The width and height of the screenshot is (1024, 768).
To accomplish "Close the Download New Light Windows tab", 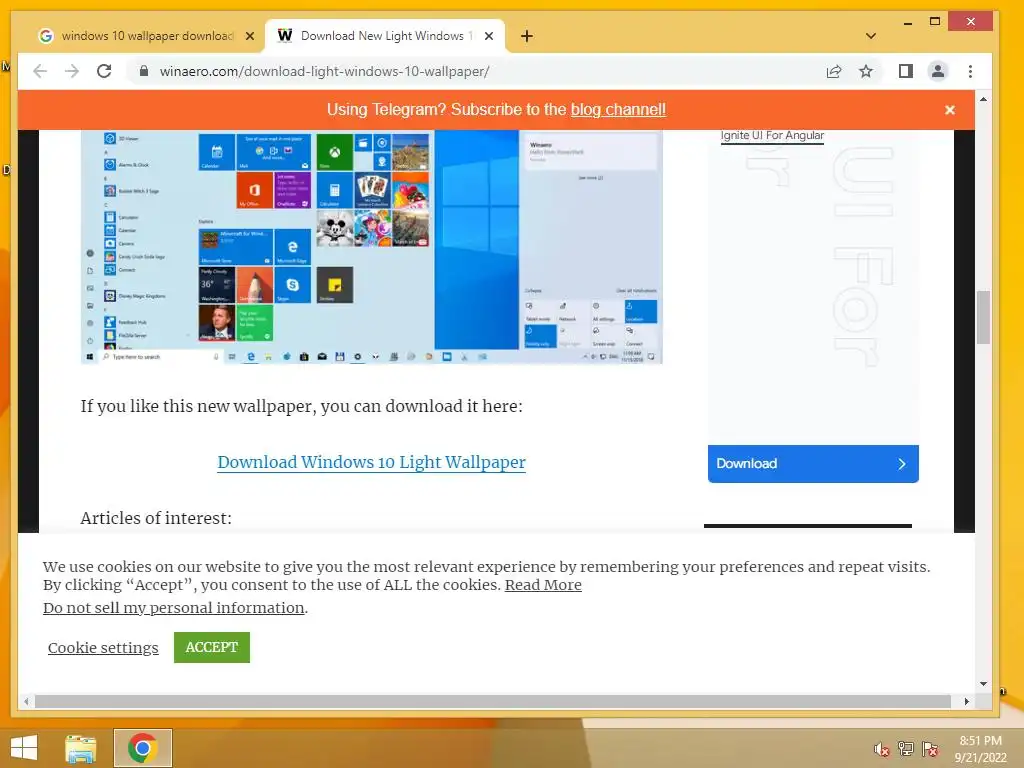I will tap(488, 37).
